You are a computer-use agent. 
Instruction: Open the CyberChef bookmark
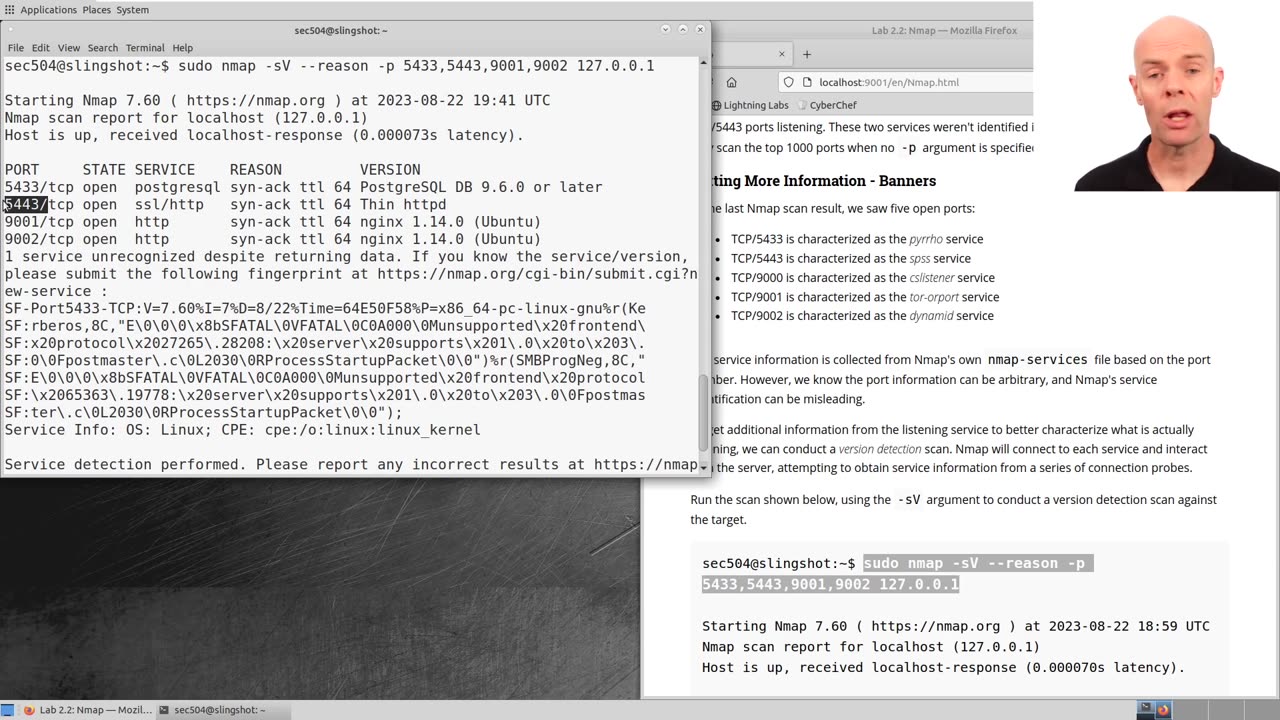click(x=826, y=105)
